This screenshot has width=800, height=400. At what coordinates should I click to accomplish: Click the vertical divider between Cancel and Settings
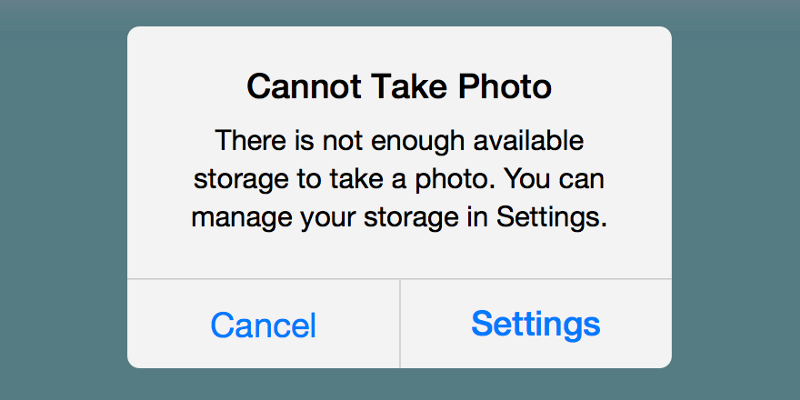(400, 323)
